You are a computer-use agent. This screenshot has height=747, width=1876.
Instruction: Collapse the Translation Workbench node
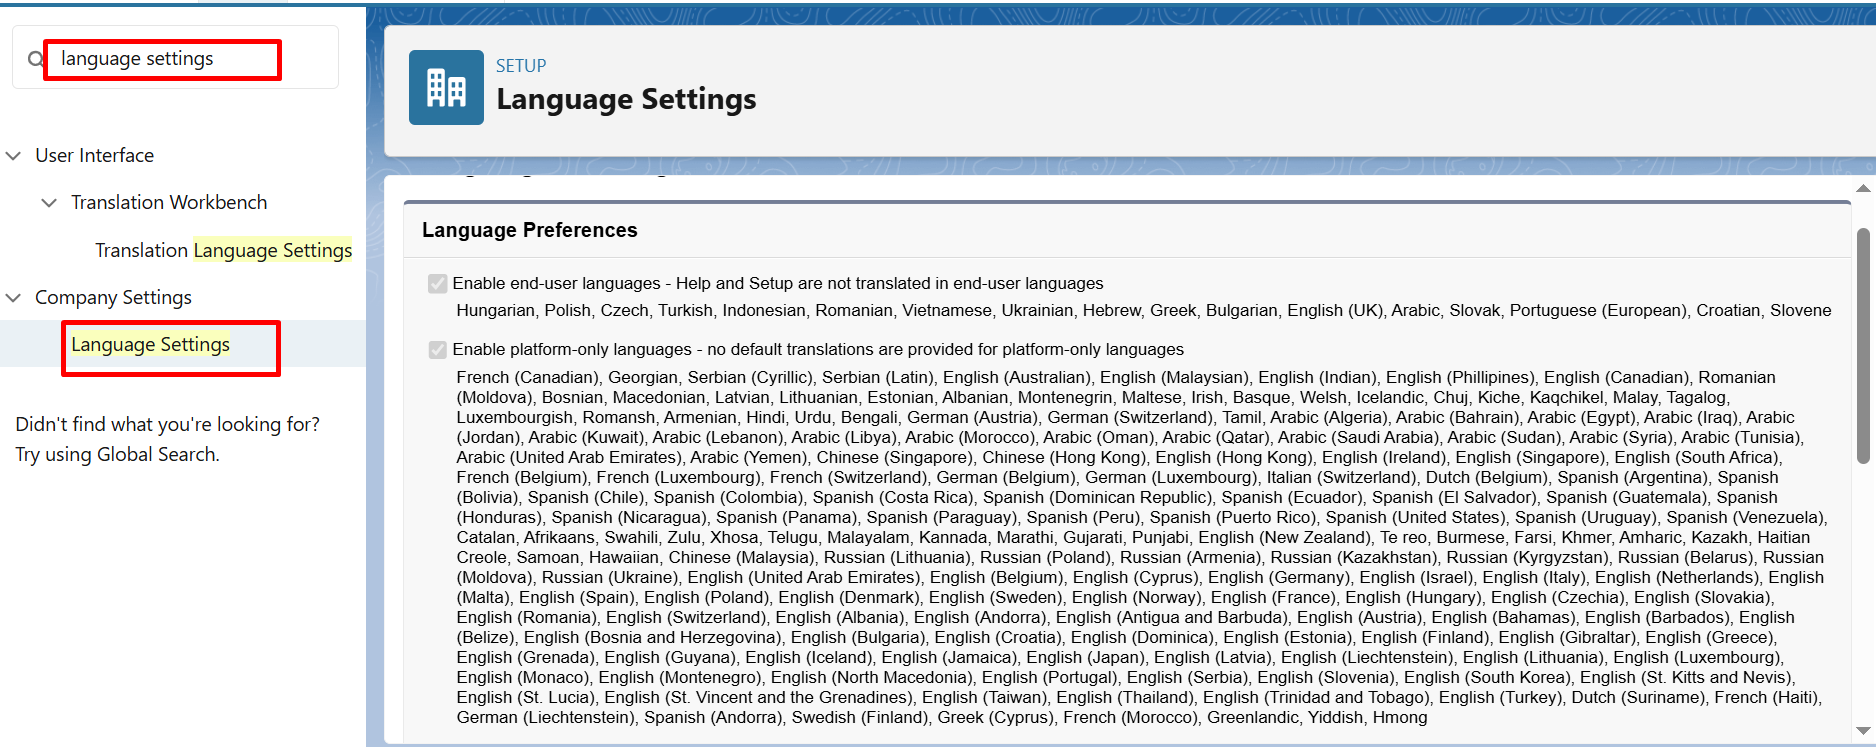coord(49,203)
